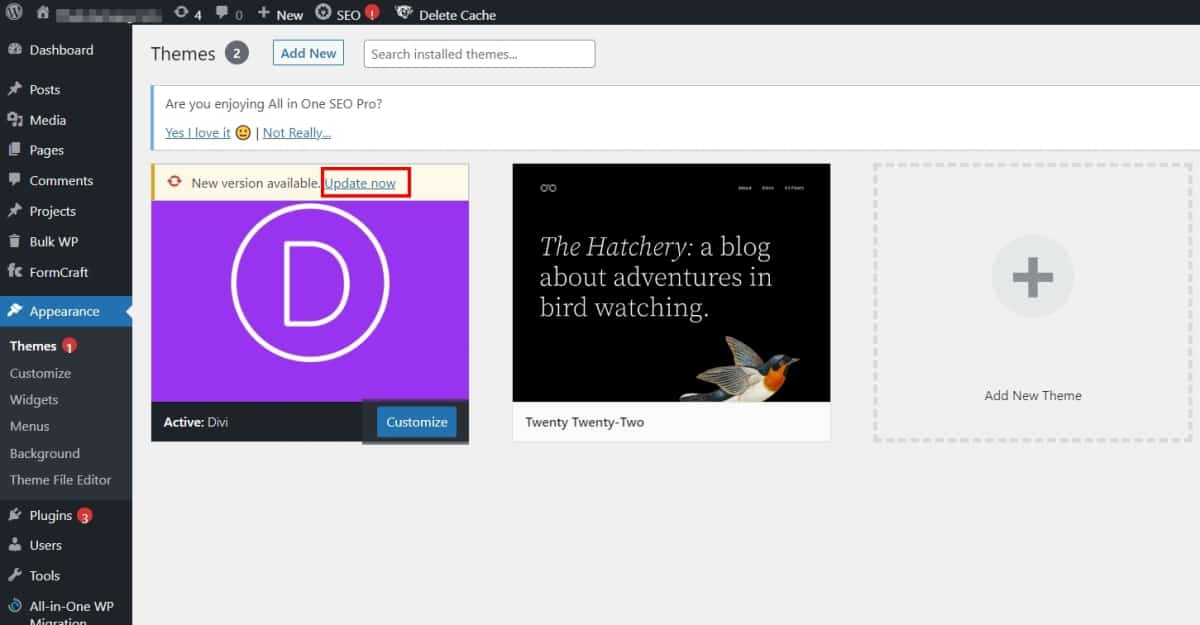Click the Pages document icon

point(14,150)
